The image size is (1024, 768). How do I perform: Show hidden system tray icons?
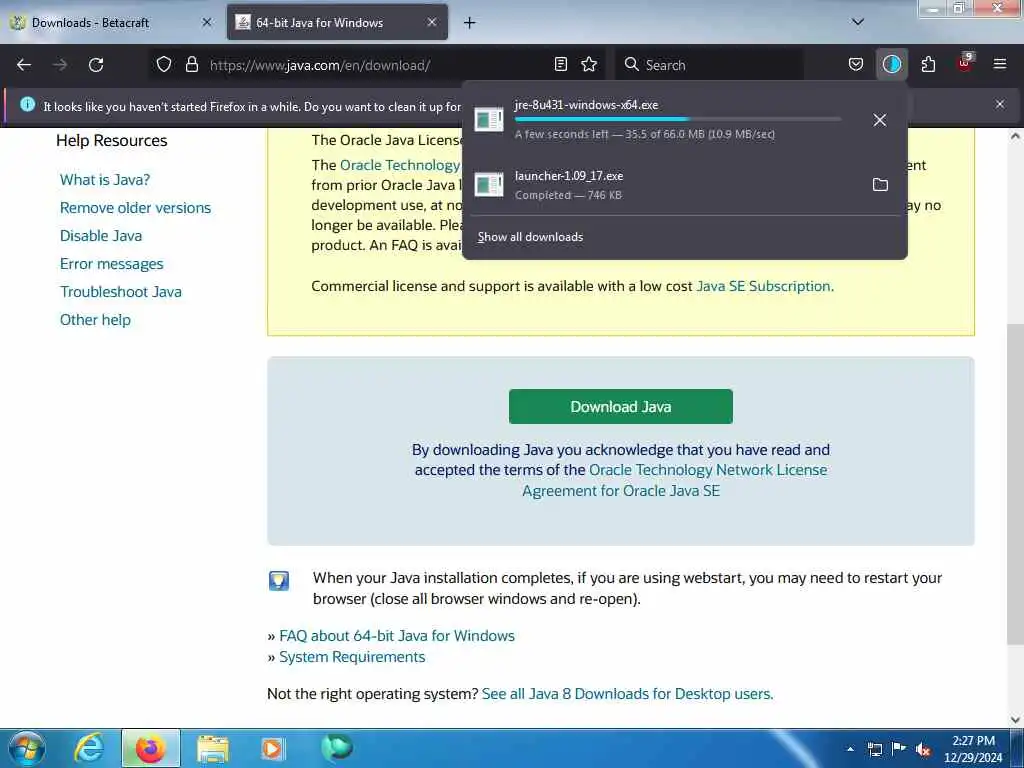(850, 749)
